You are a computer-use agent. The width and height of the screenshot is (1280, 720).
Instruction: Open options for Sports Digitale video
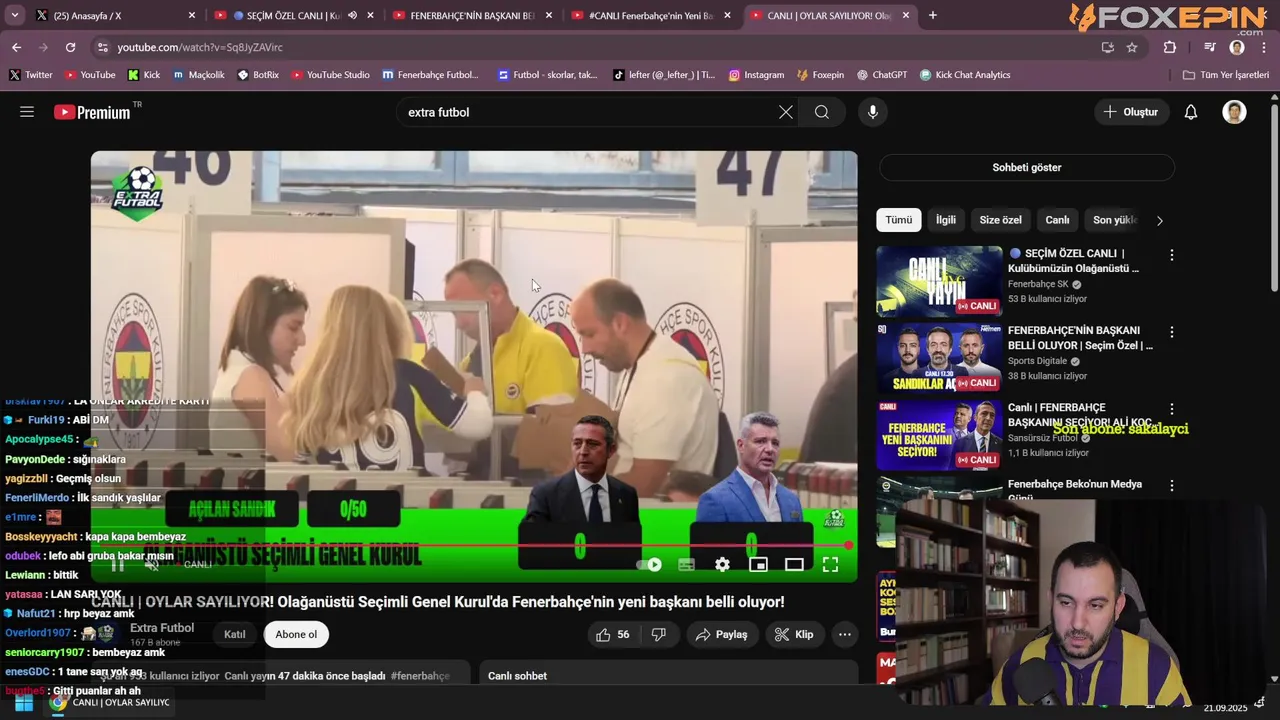click(1172, 332)
